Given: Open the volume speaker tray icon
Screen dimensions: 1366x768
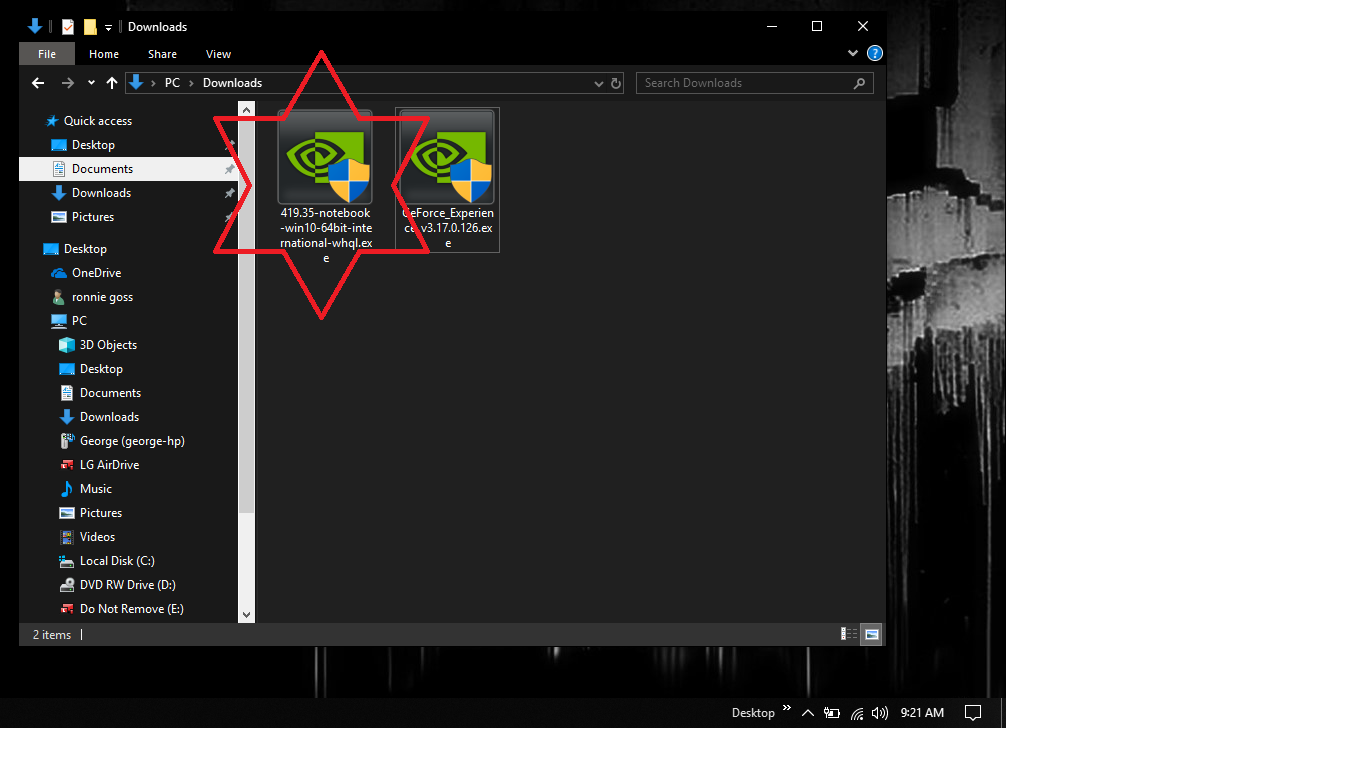Looking at the screenshot, I should 880,713.
